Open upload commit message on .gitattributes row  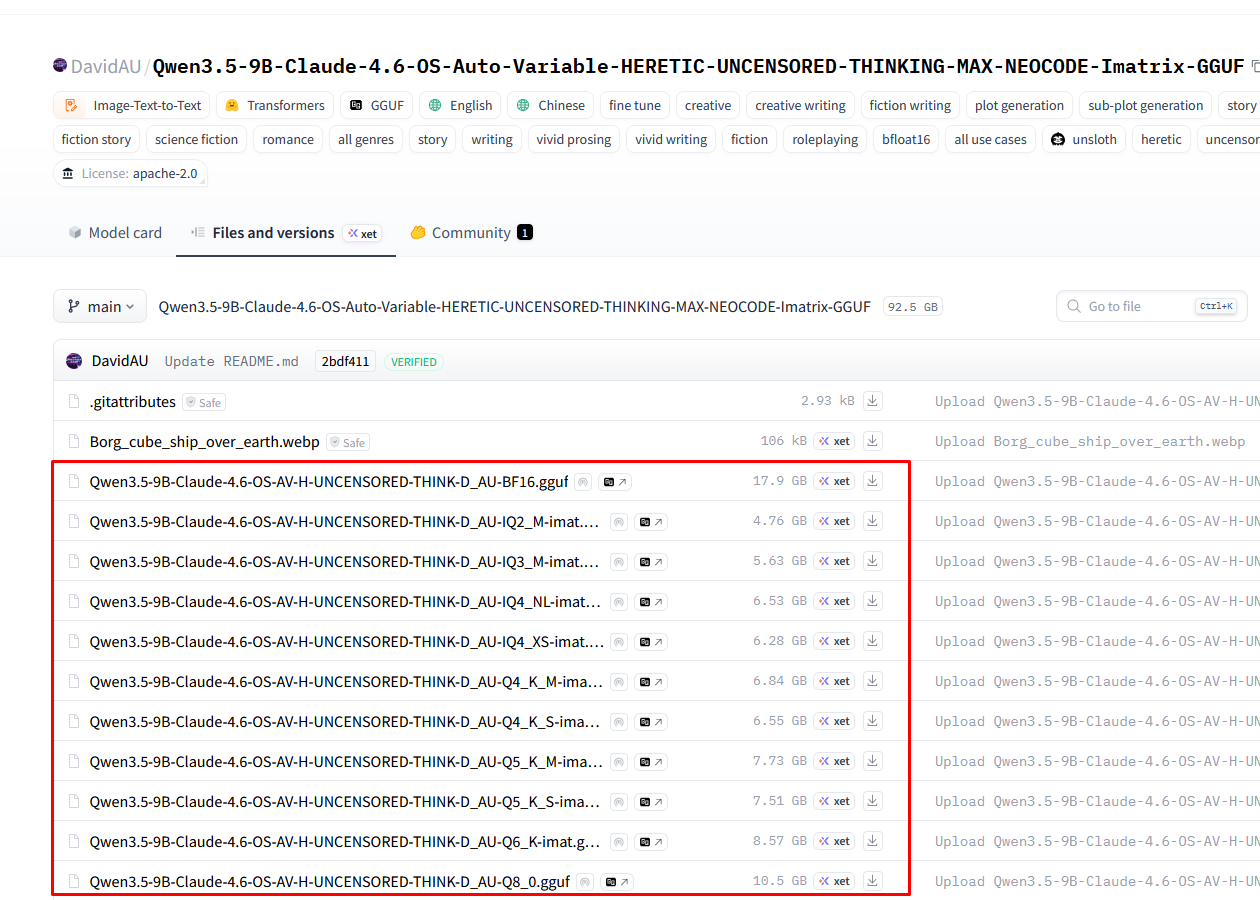click(x=1097, y=401)
